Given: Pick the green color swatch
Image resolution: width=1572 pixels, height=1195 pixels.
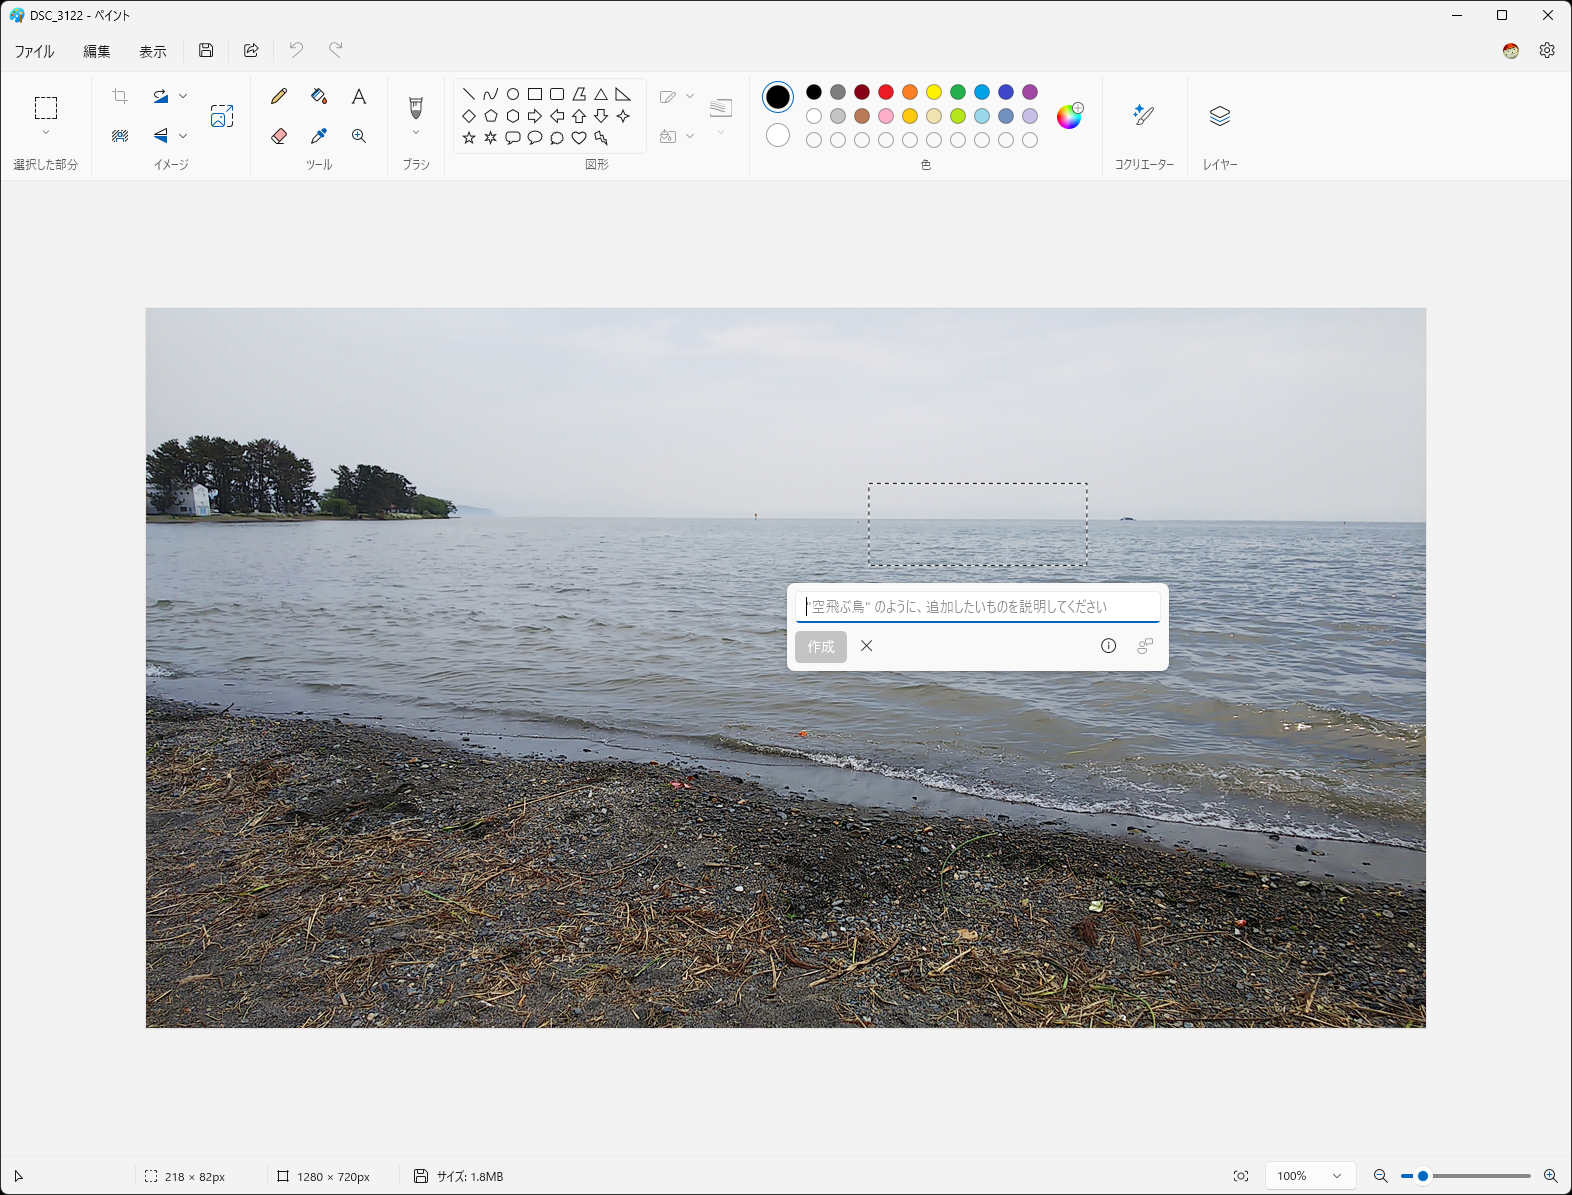Looking at the screenshot, I should coord(958,92).
